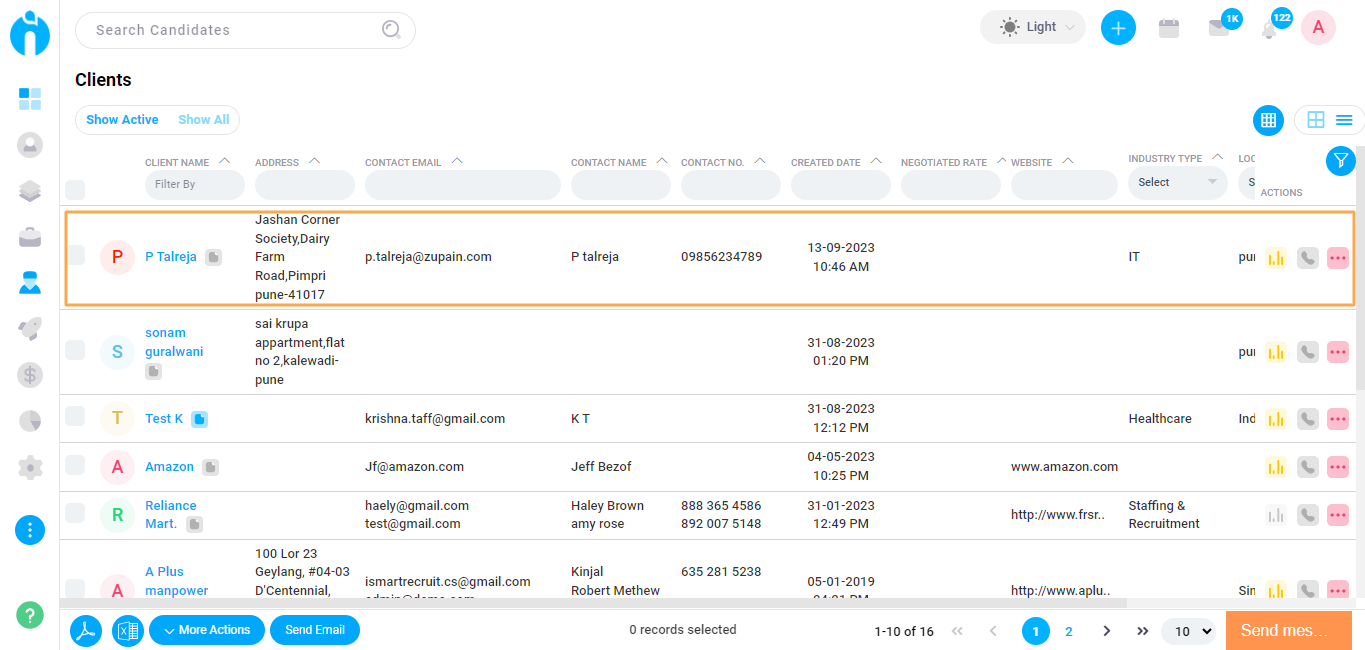Go to page 2

[x=1069, y=631]
